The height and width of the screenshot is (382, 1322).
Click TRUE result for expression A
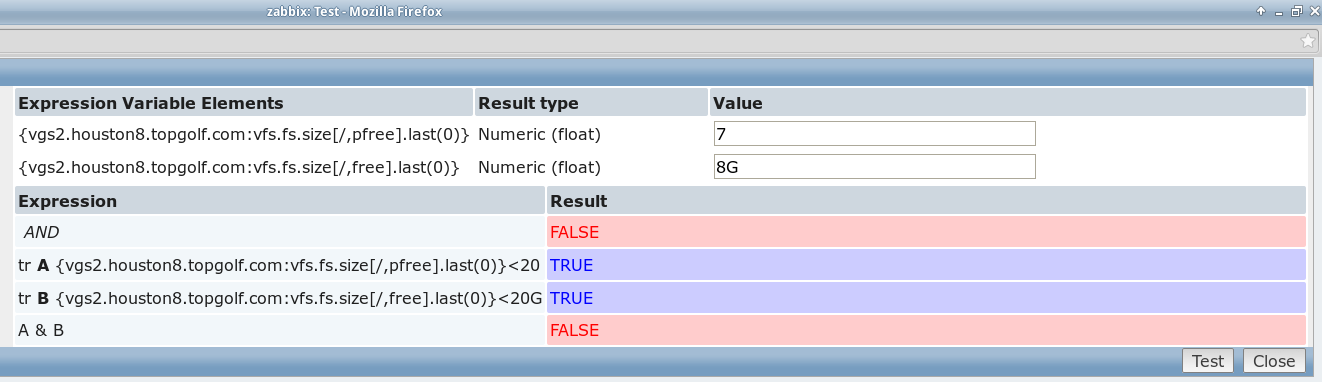927,265
